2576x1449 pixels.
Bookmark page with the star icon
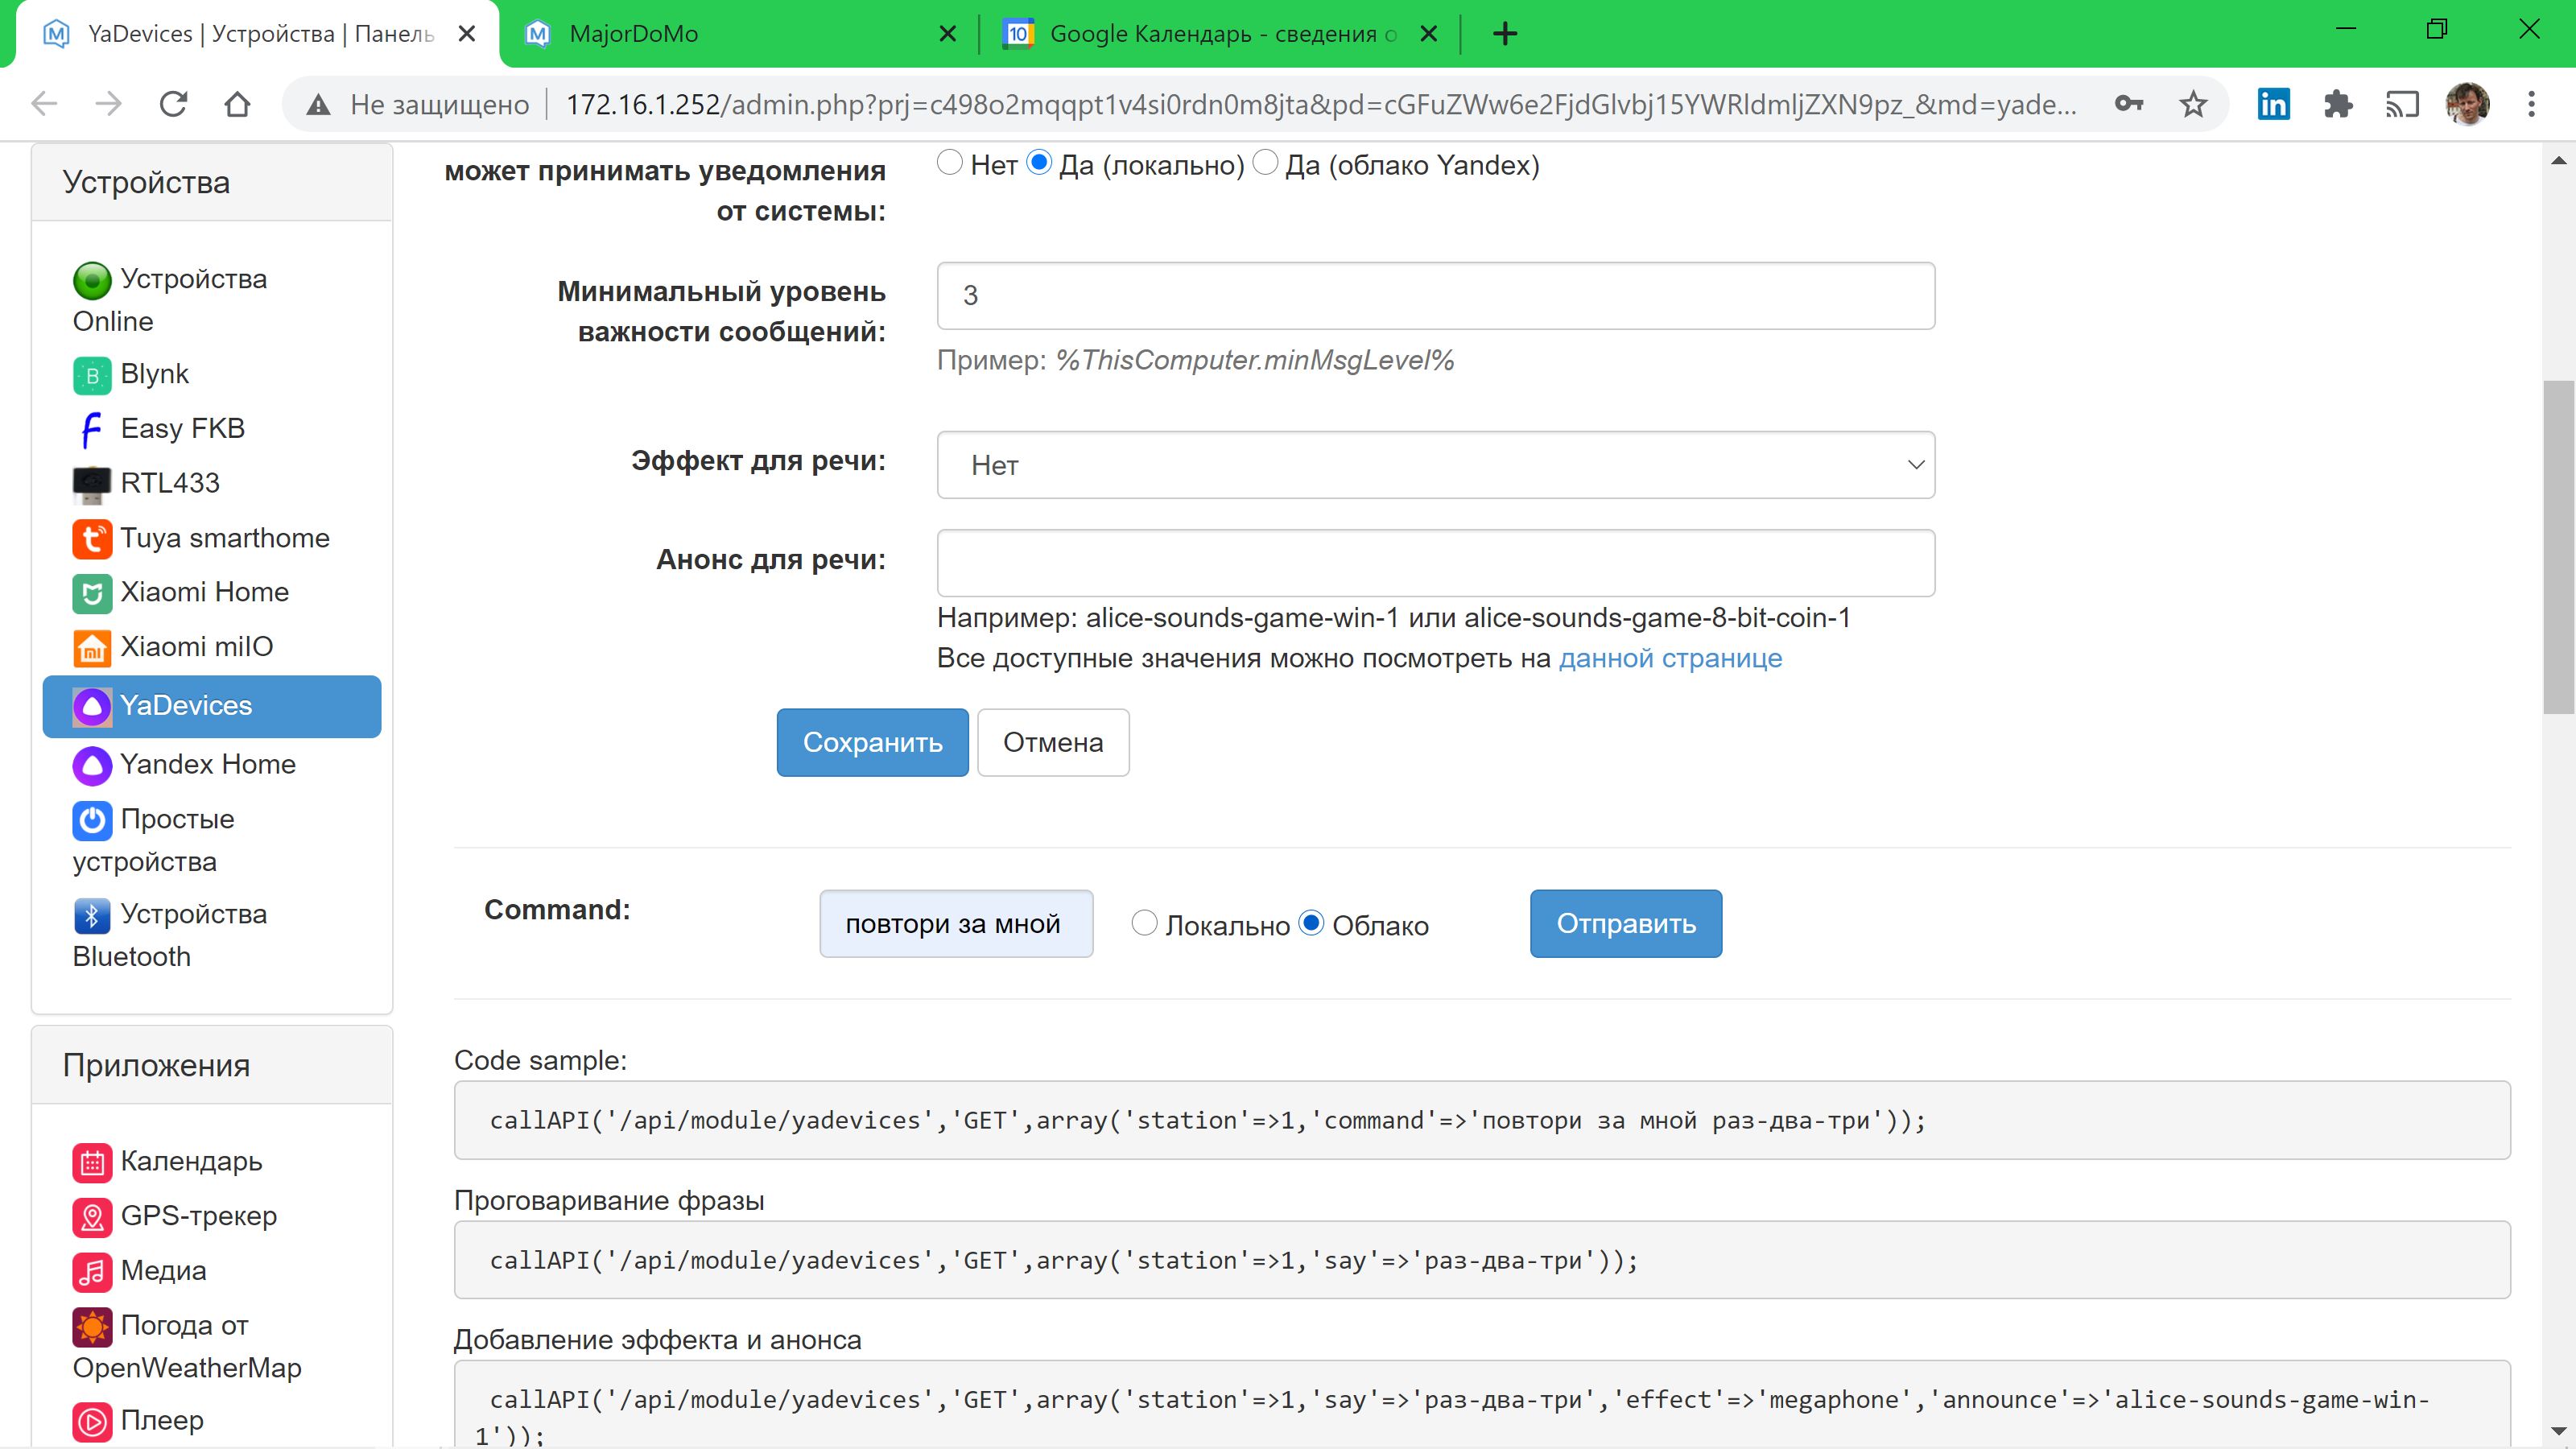pos(2193,104)
